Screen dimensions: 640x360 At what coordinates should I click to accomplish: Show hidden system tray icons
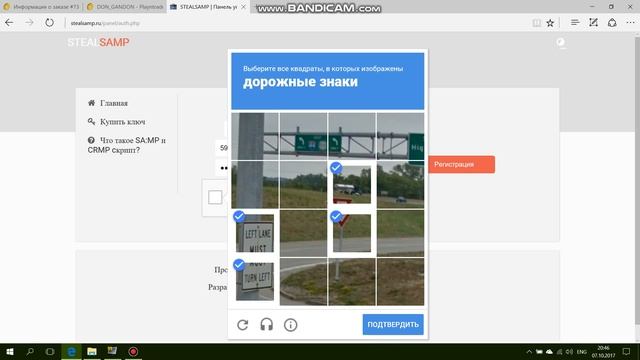(x=529, y=351)
